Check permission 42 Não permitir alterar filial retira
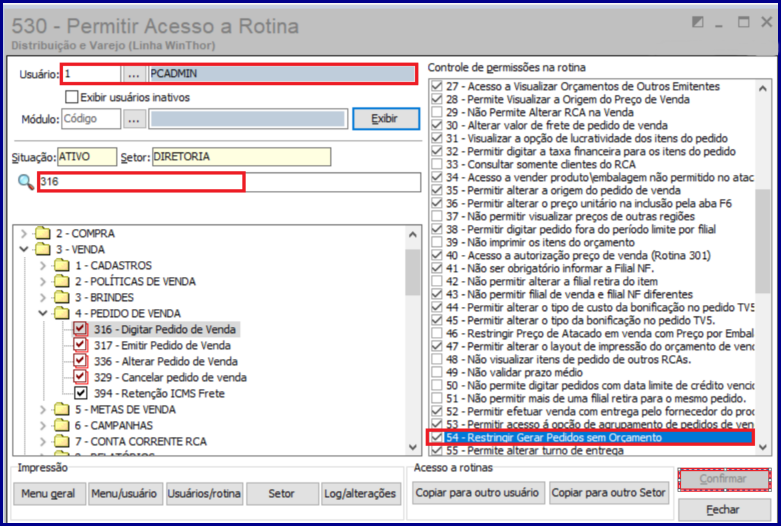 (437, 281)
